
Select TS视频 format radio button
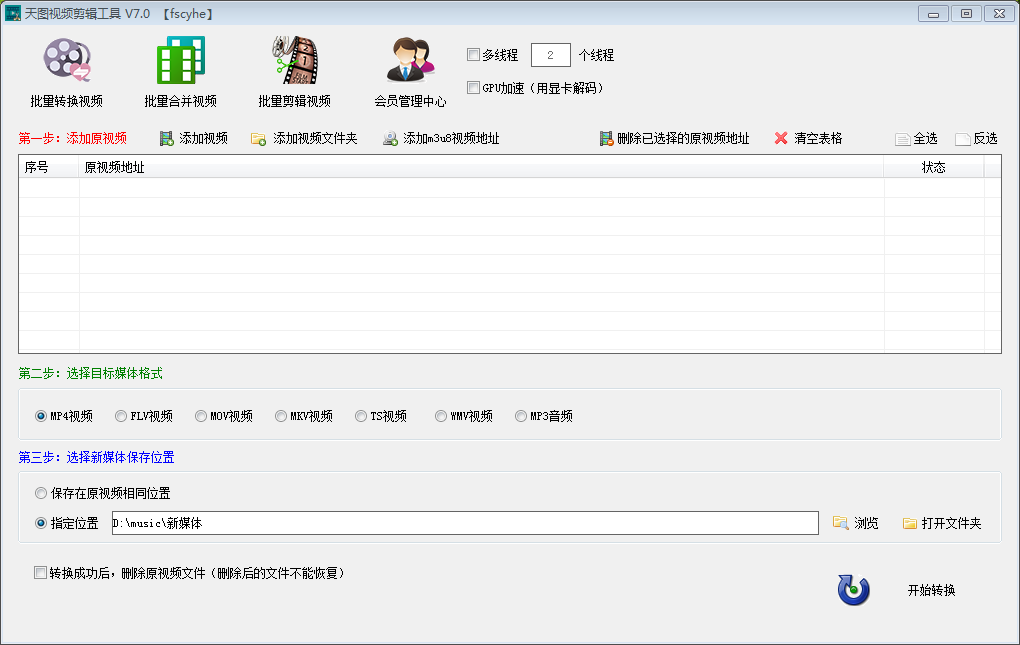(361, 416)
